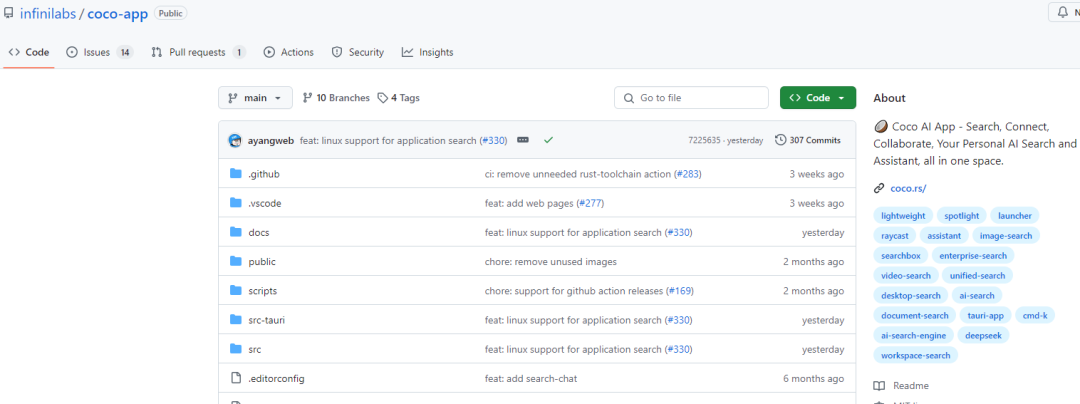Viewport: 1080px width, 404px height.
Task: Click the .editorconfig file icon
Action: click(236, 378)
